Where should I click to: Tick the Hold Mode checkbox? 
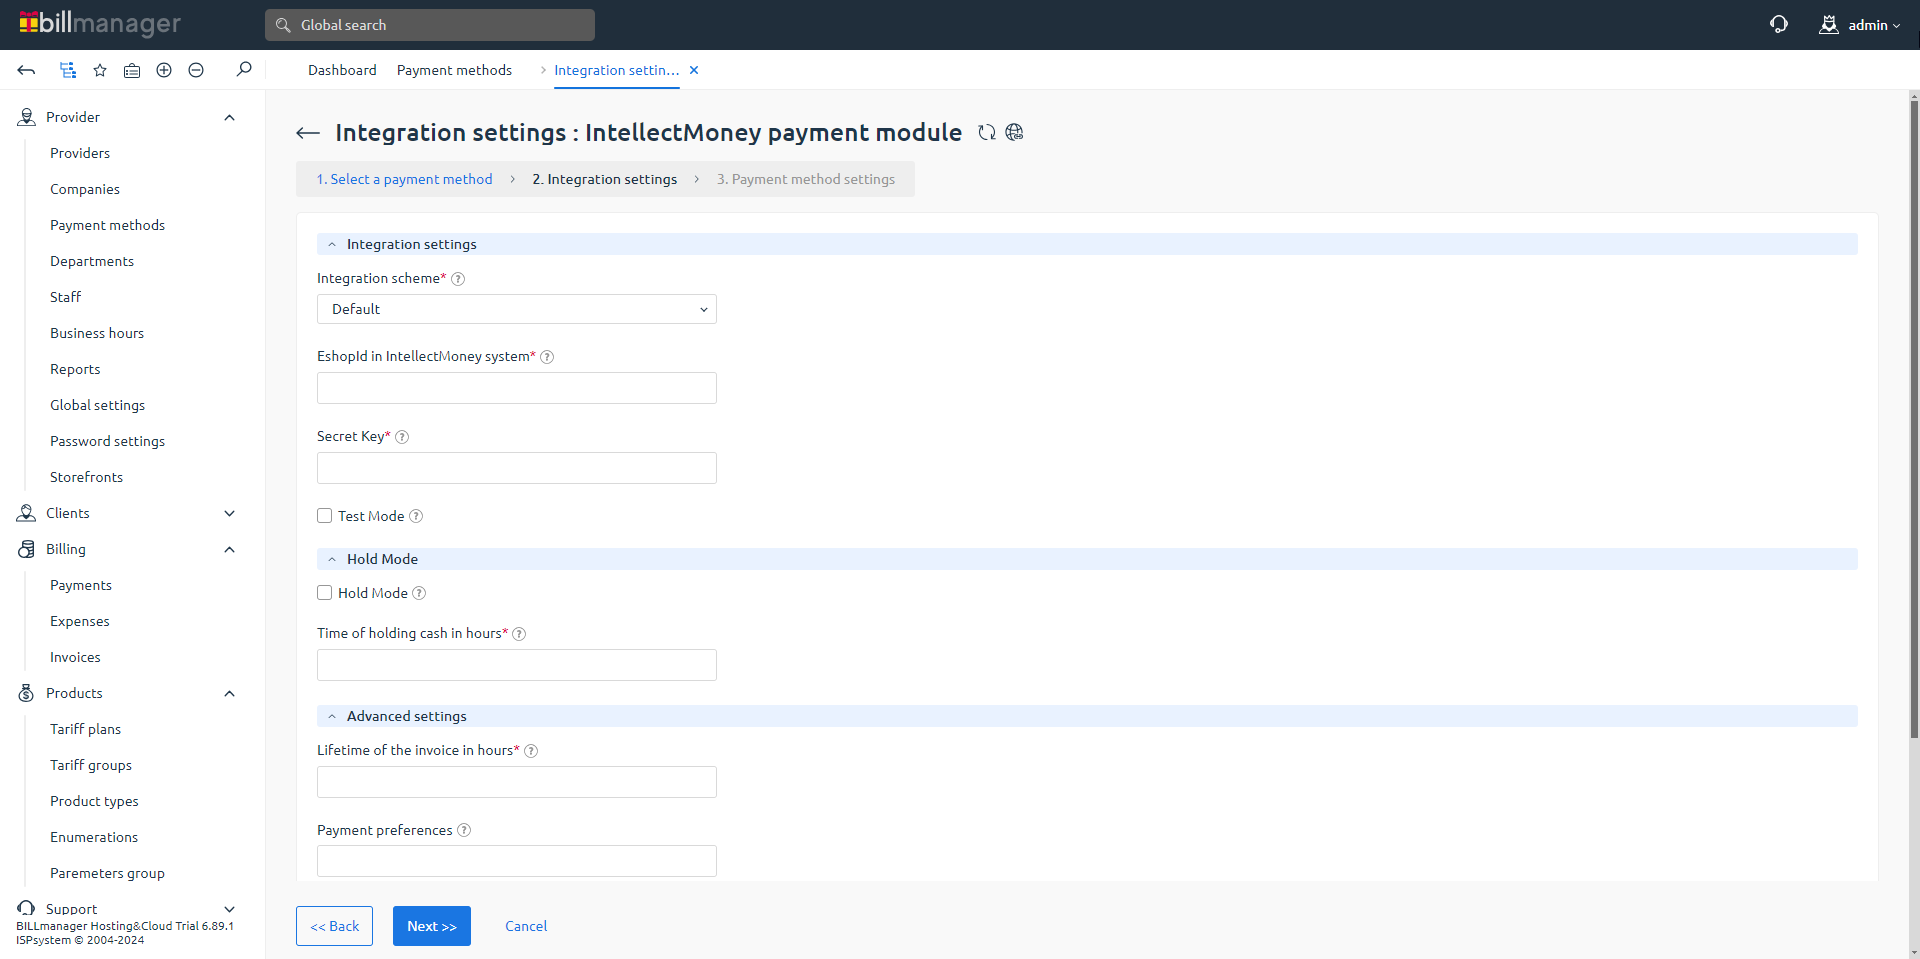coord(325,593)
